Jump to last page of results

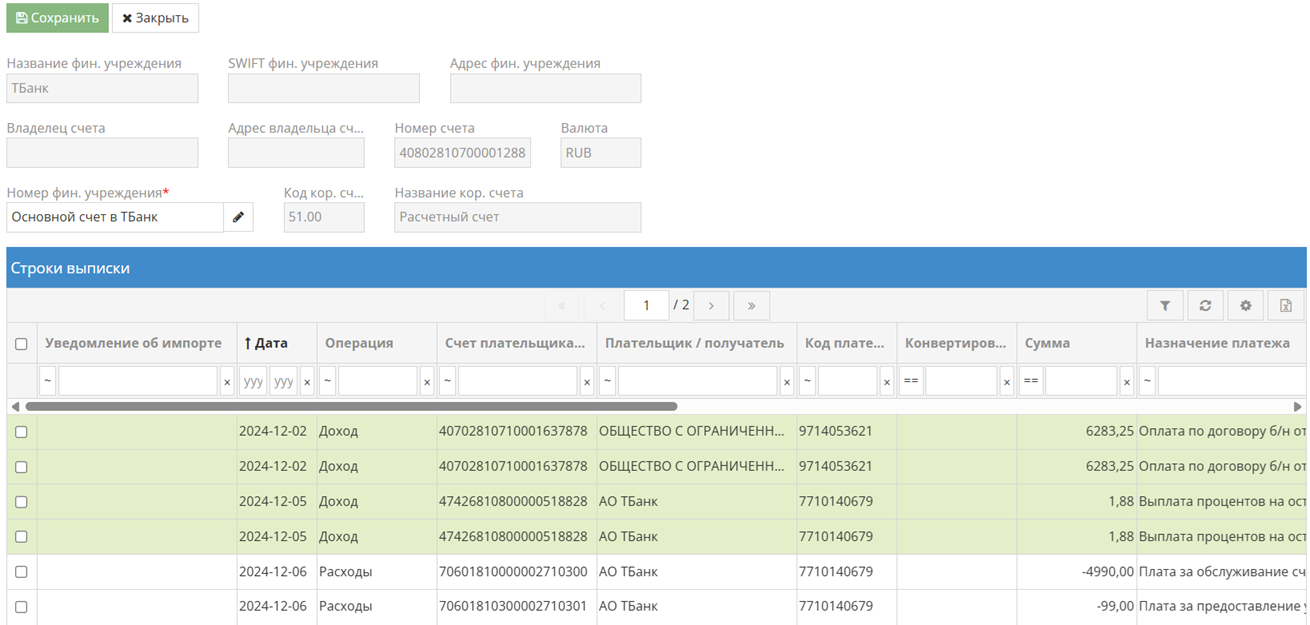[x=751, y=306]
